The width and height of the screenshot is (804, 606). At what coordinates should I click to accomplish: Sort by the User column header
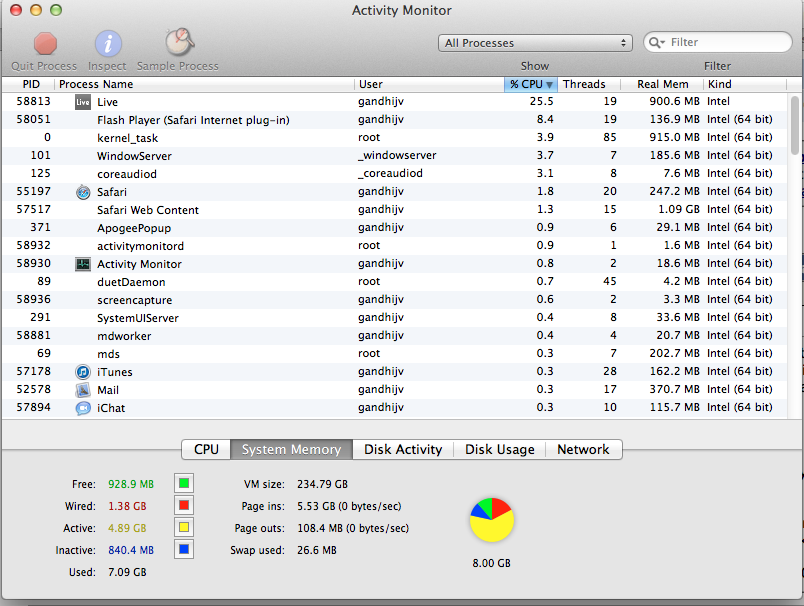point(429,84)
